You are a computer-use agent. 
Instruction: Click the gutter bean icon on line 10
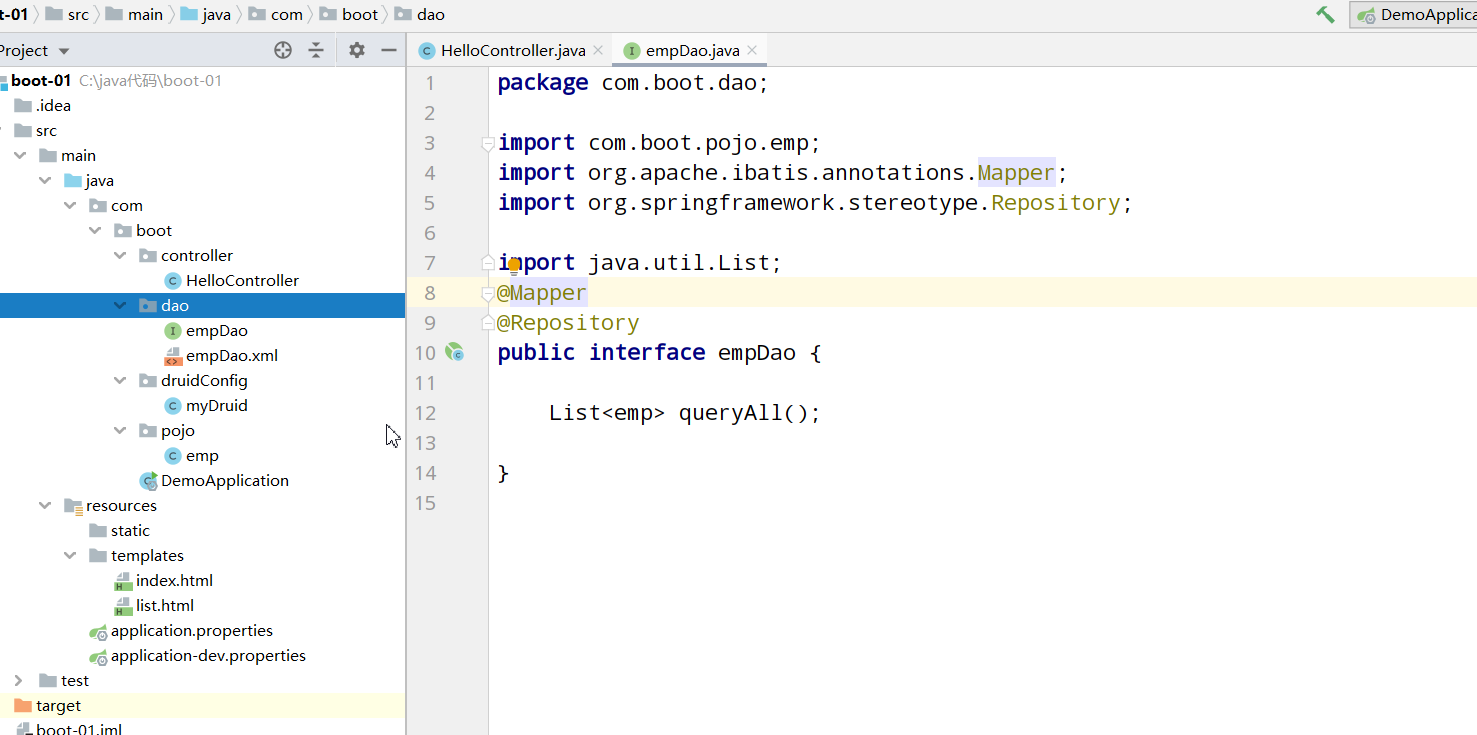coord(455,352)
